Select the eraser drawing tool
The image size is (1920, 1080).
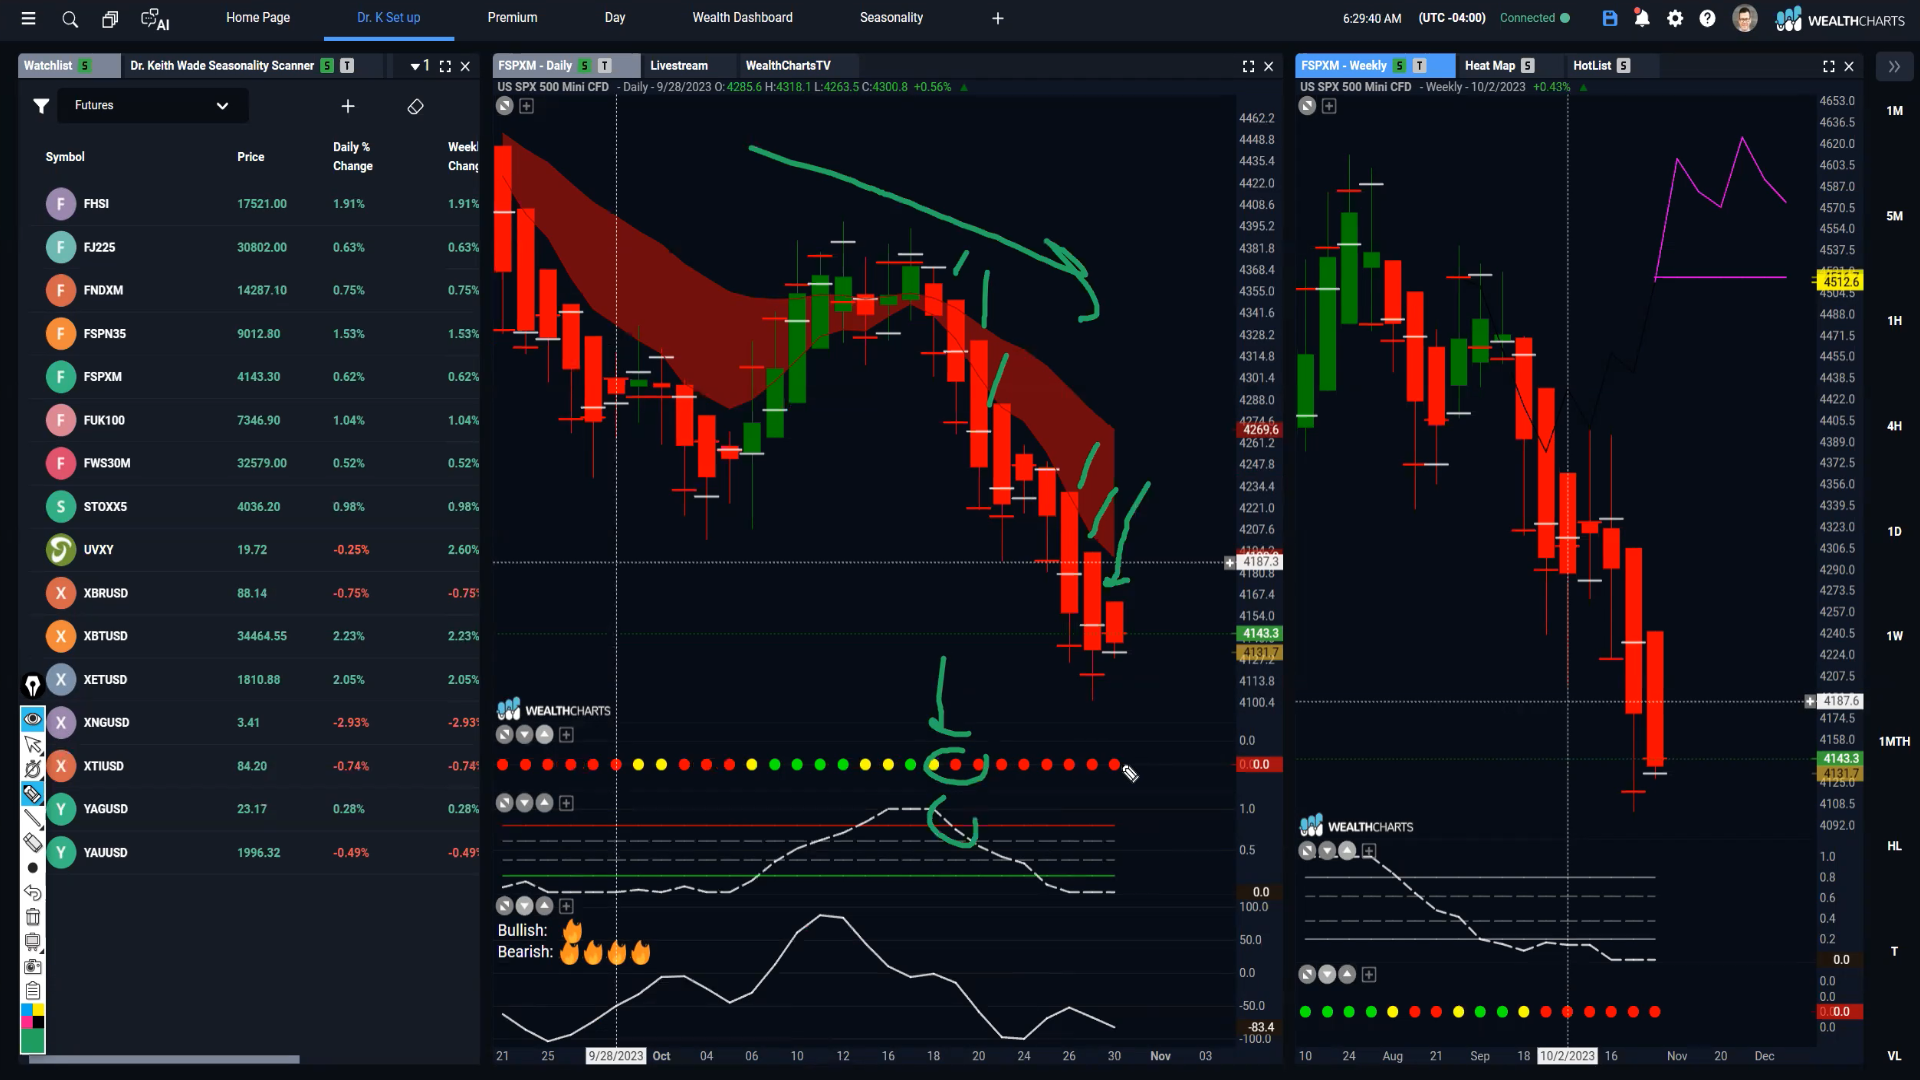click(33, 843)
